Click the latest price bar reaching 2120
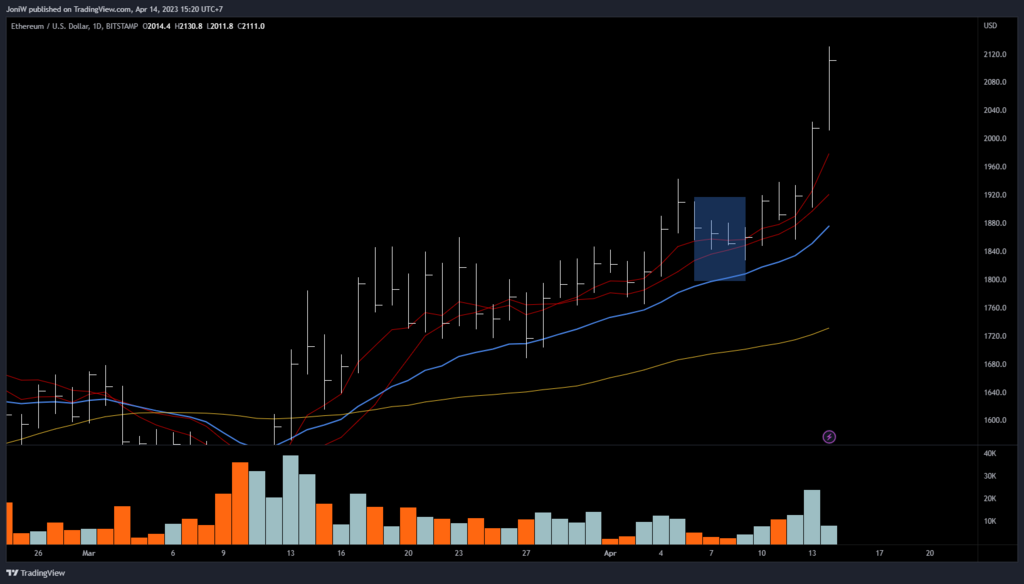Image resolution: width=1024 pixels, height=584 pixels. pos(829,90)
